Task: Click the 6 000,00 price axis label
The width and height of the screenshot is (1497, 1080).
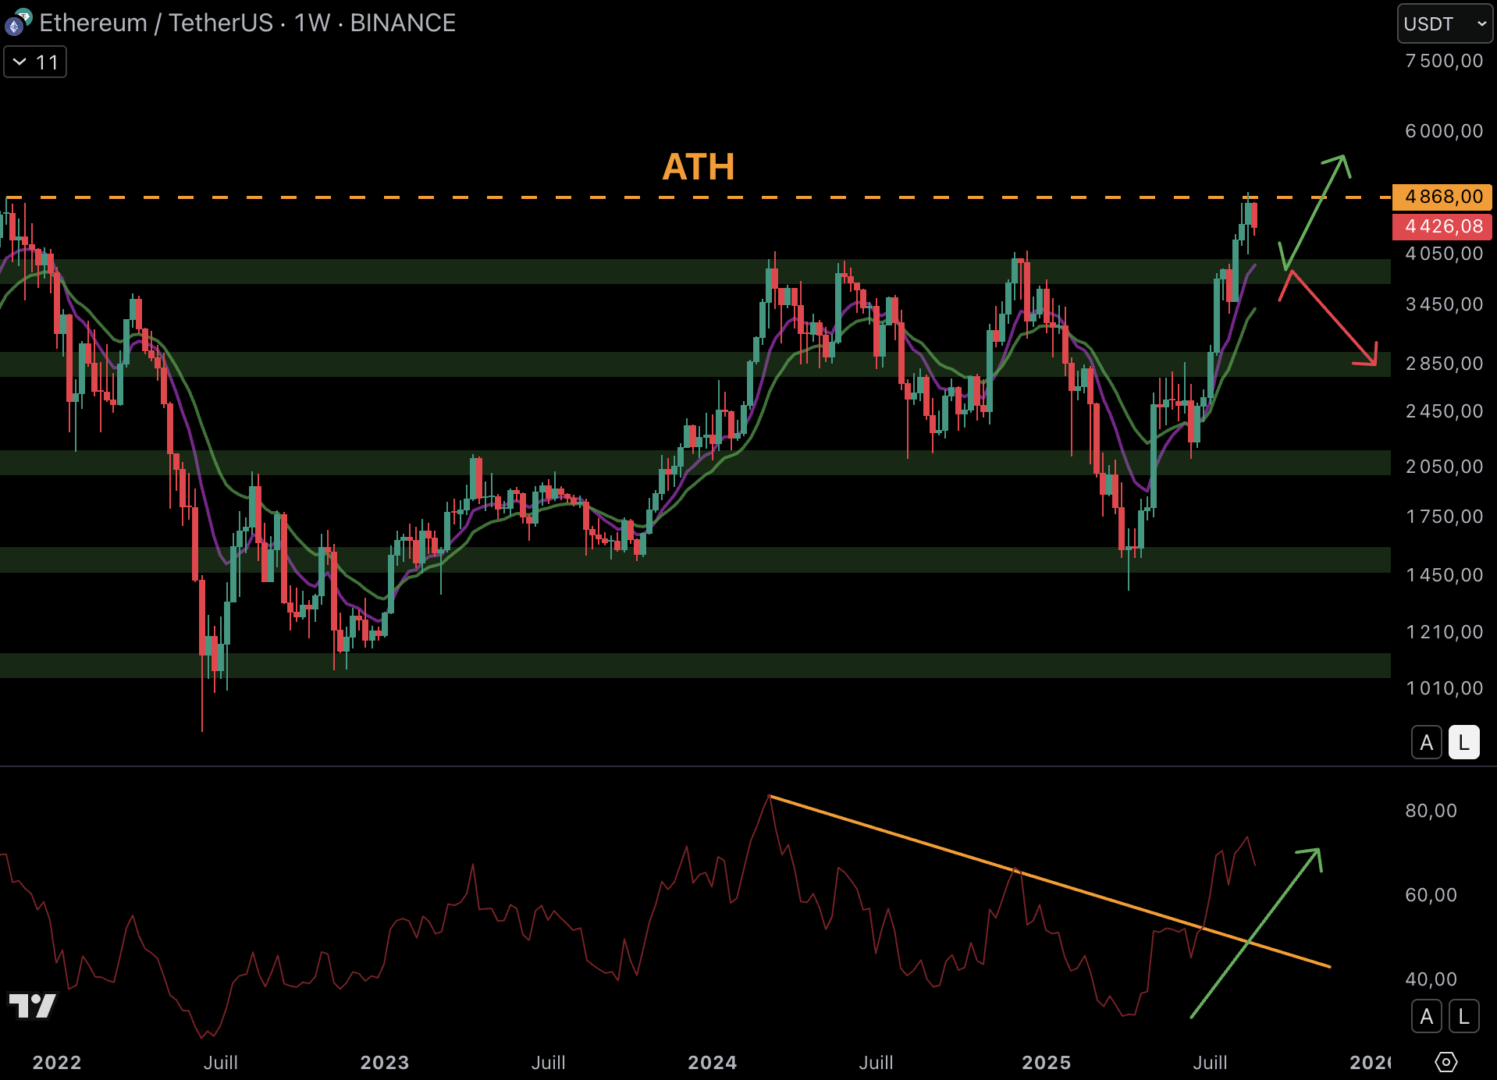Action: coord(1444,131)
